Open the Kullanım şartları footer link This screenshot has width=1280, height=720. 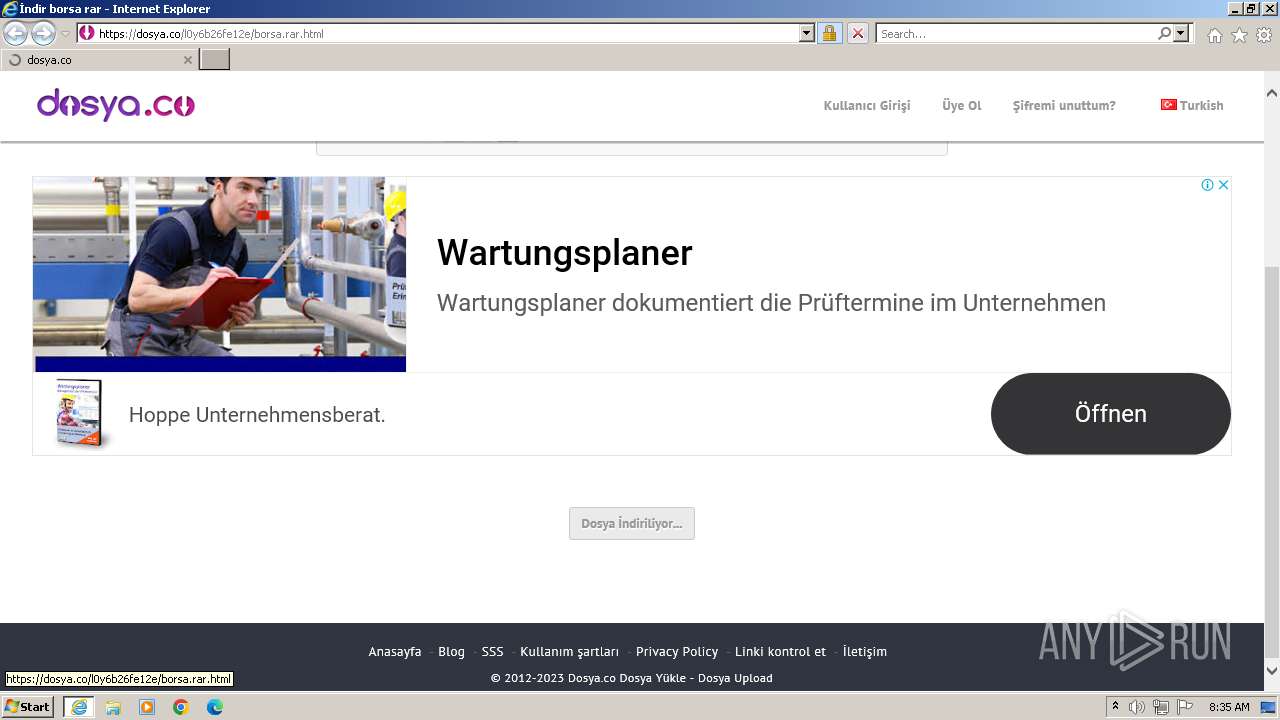click(x=569, y=651)
